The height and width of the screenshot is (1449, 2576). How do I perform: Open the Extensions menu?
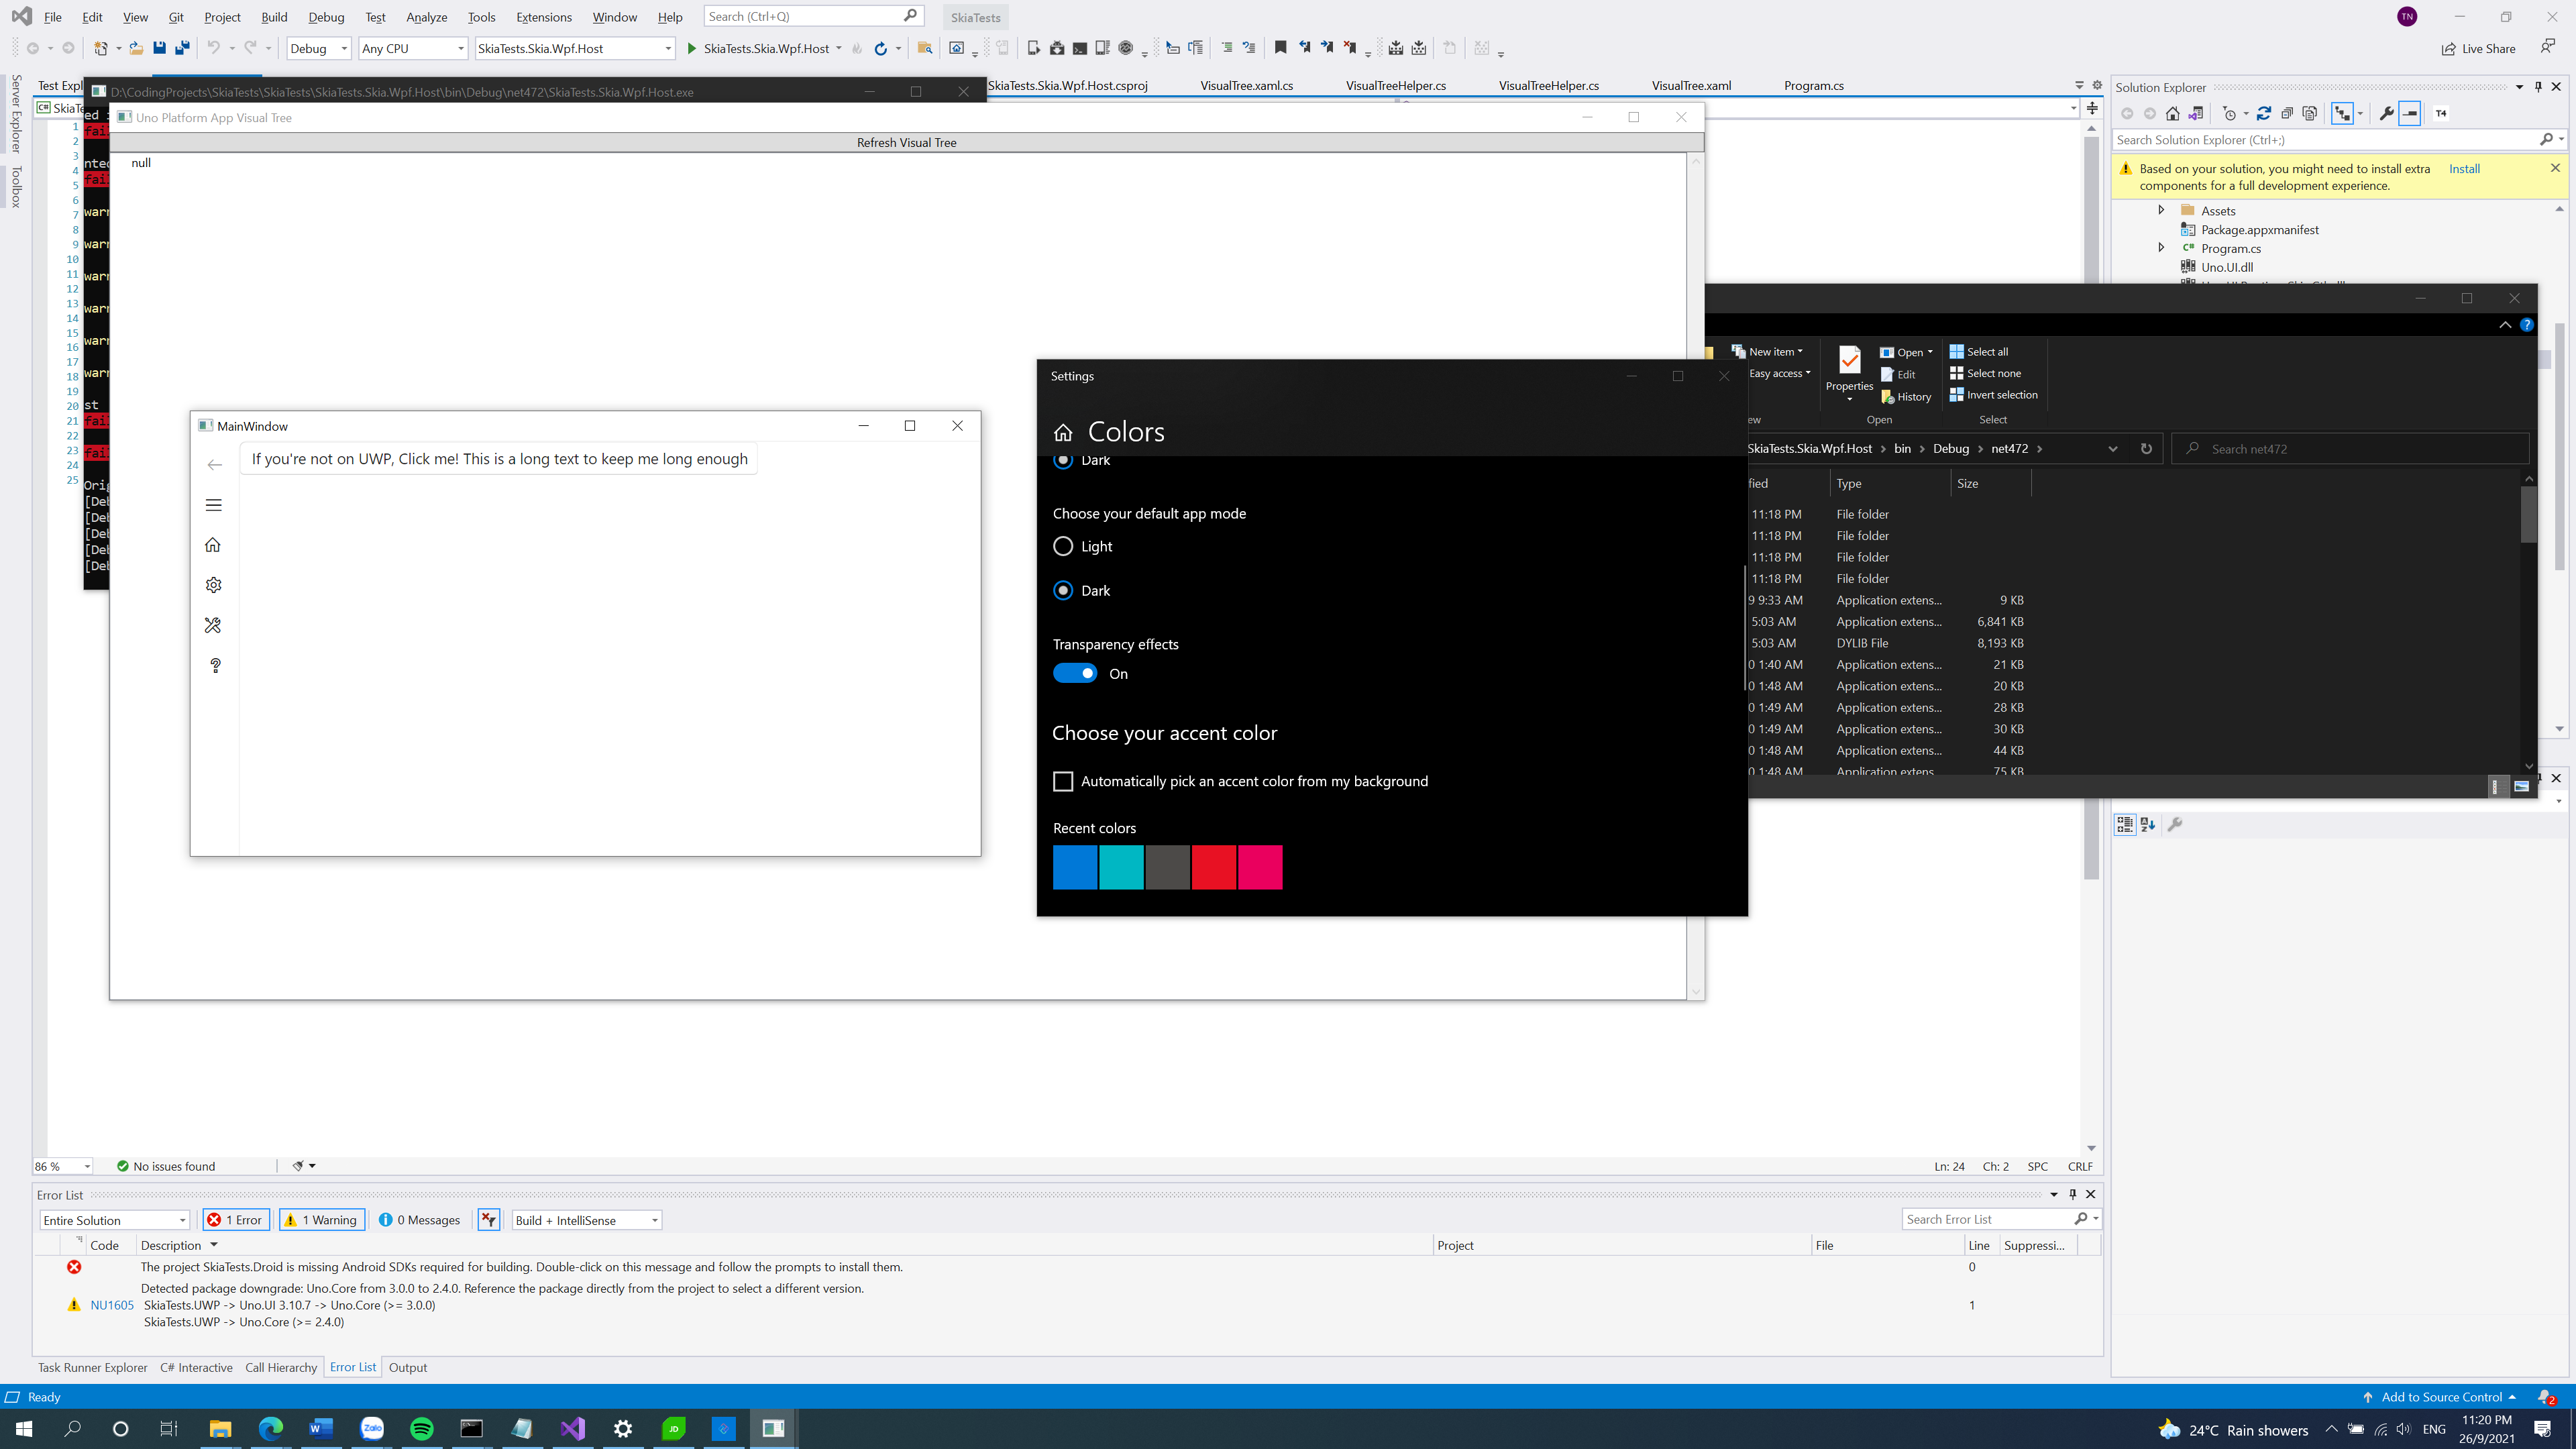coord(543,17)
